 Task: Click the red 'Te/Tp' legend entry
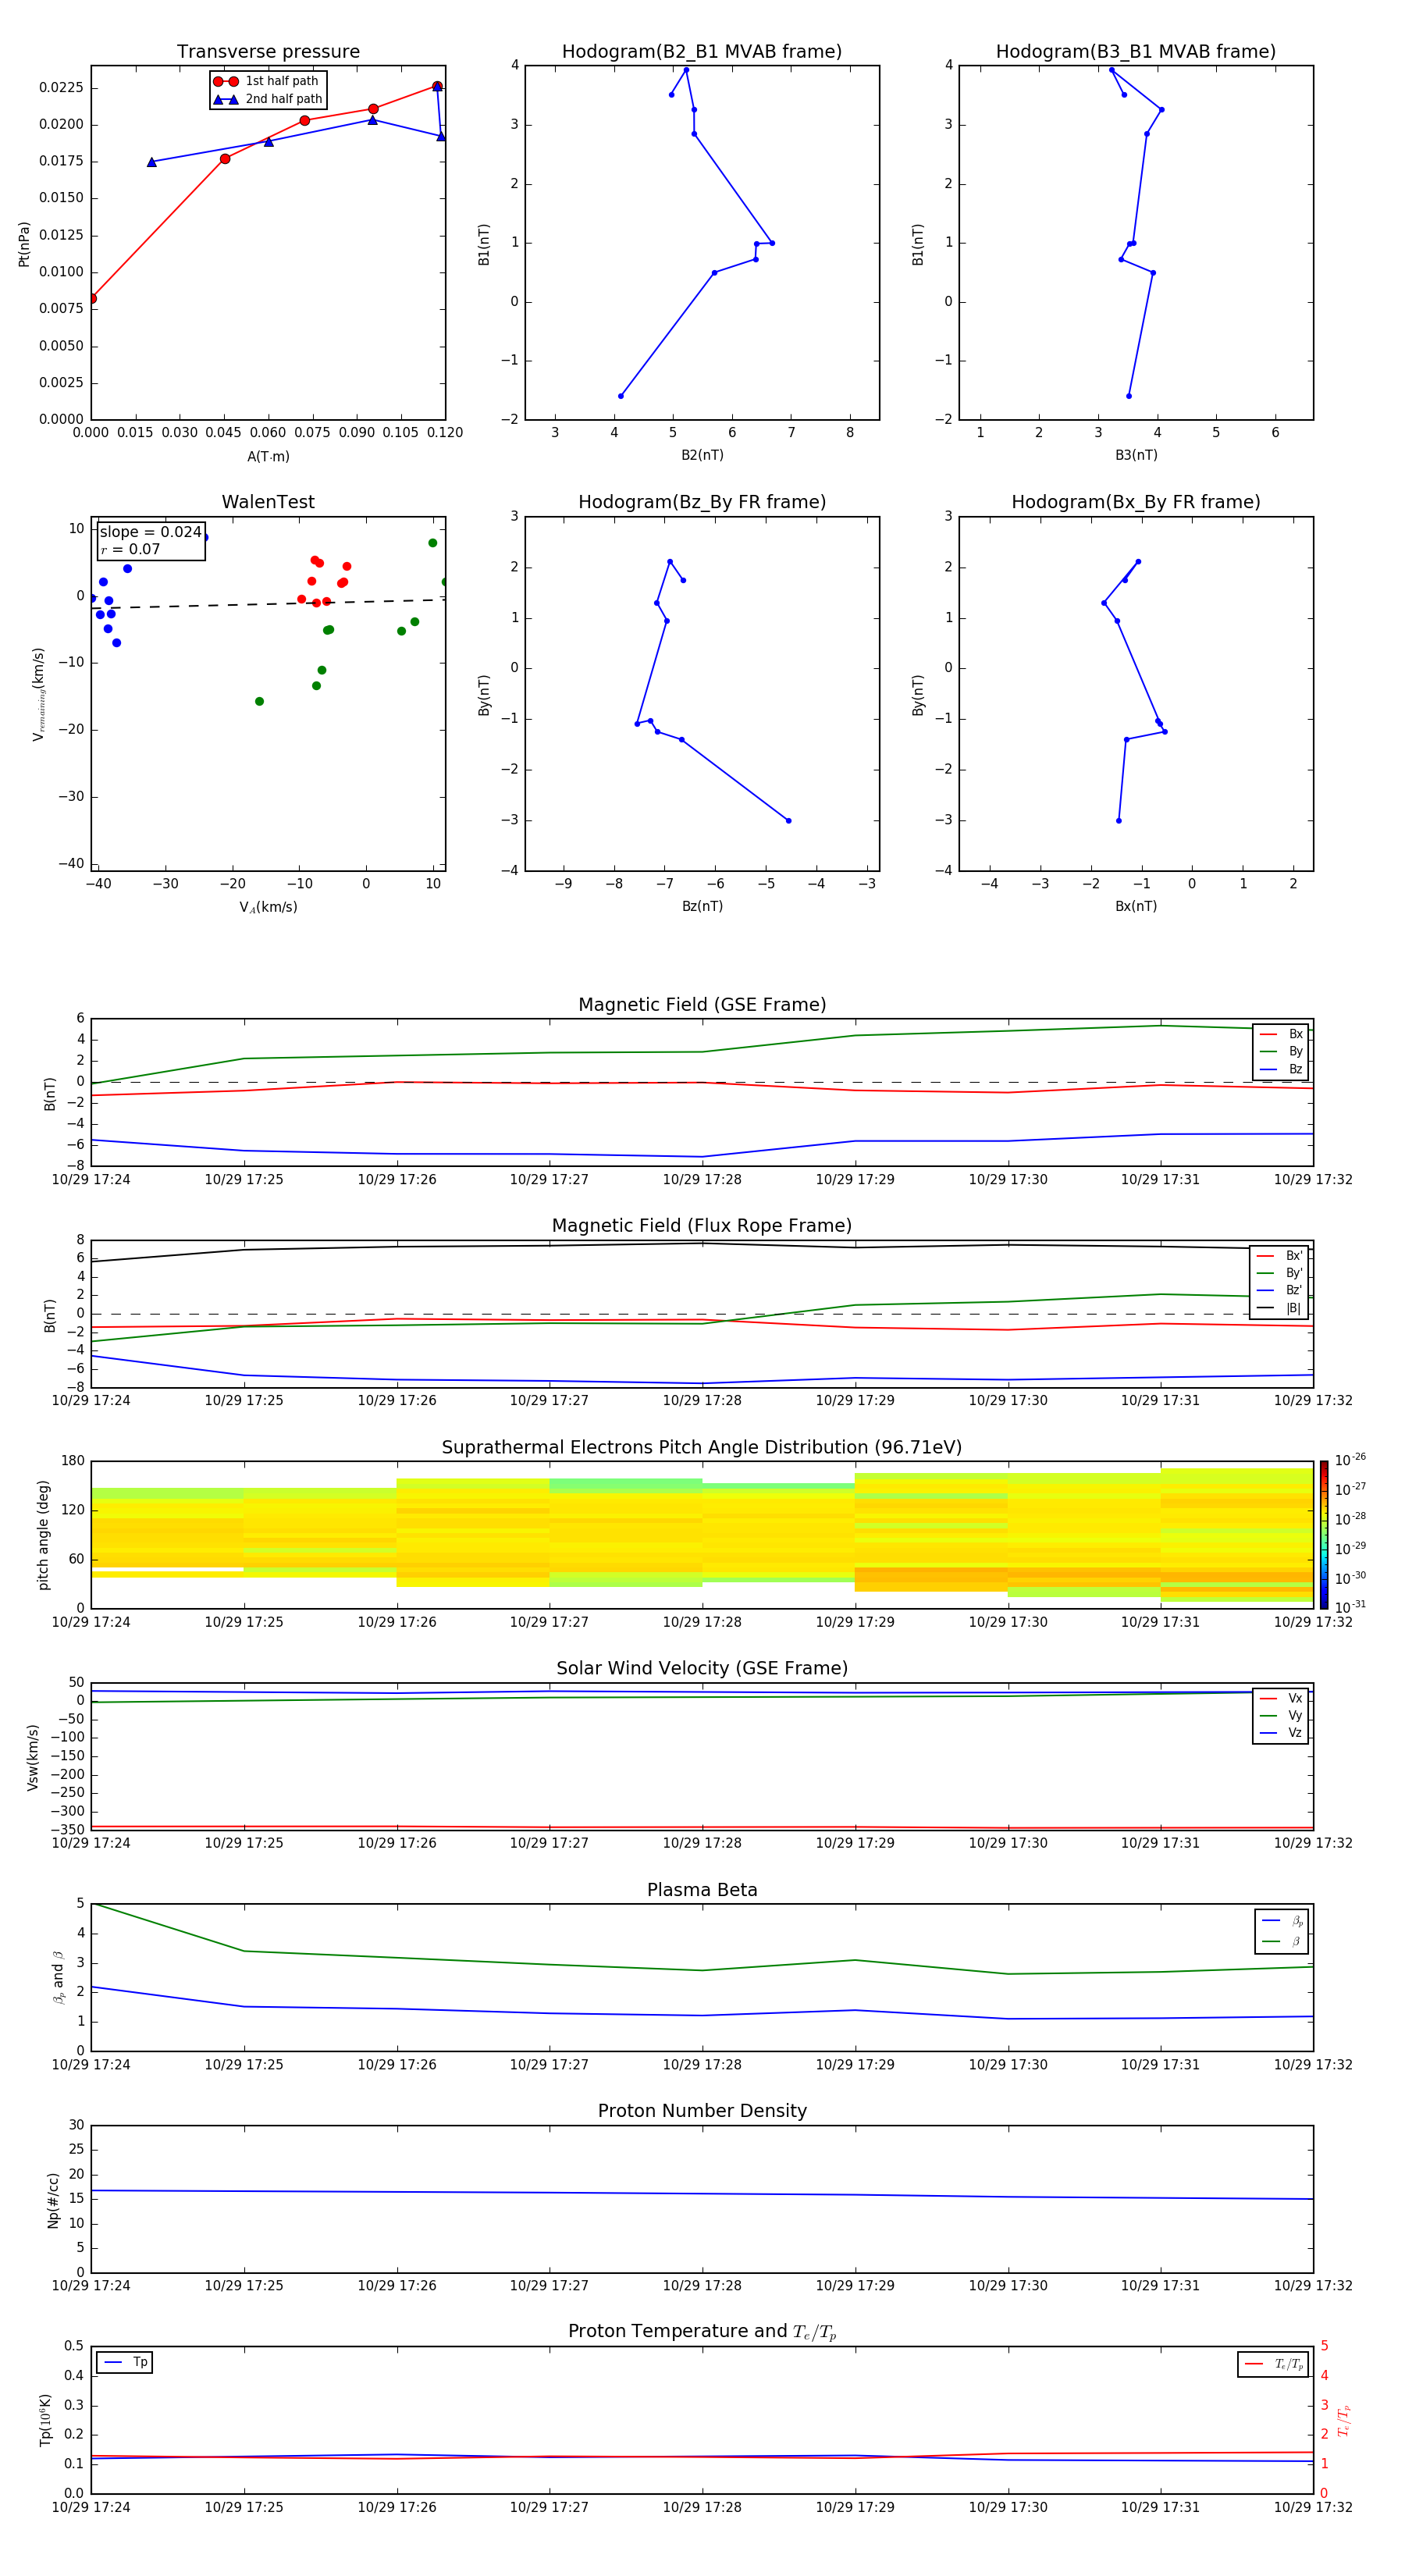tap(1274, 2364)
